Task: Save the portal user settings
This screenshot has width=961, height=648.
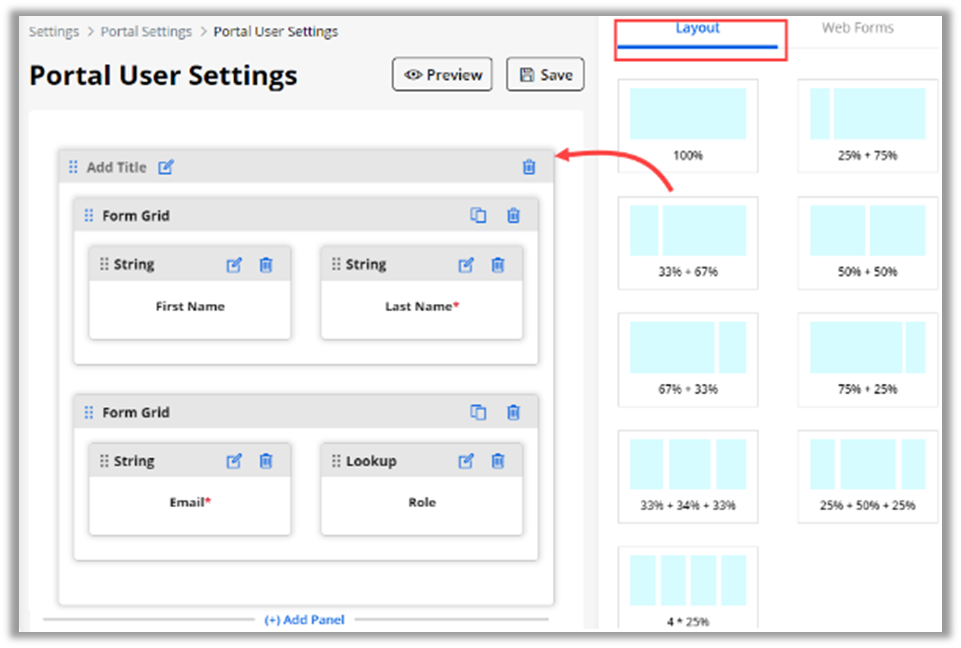Action: tap(545, 75)
